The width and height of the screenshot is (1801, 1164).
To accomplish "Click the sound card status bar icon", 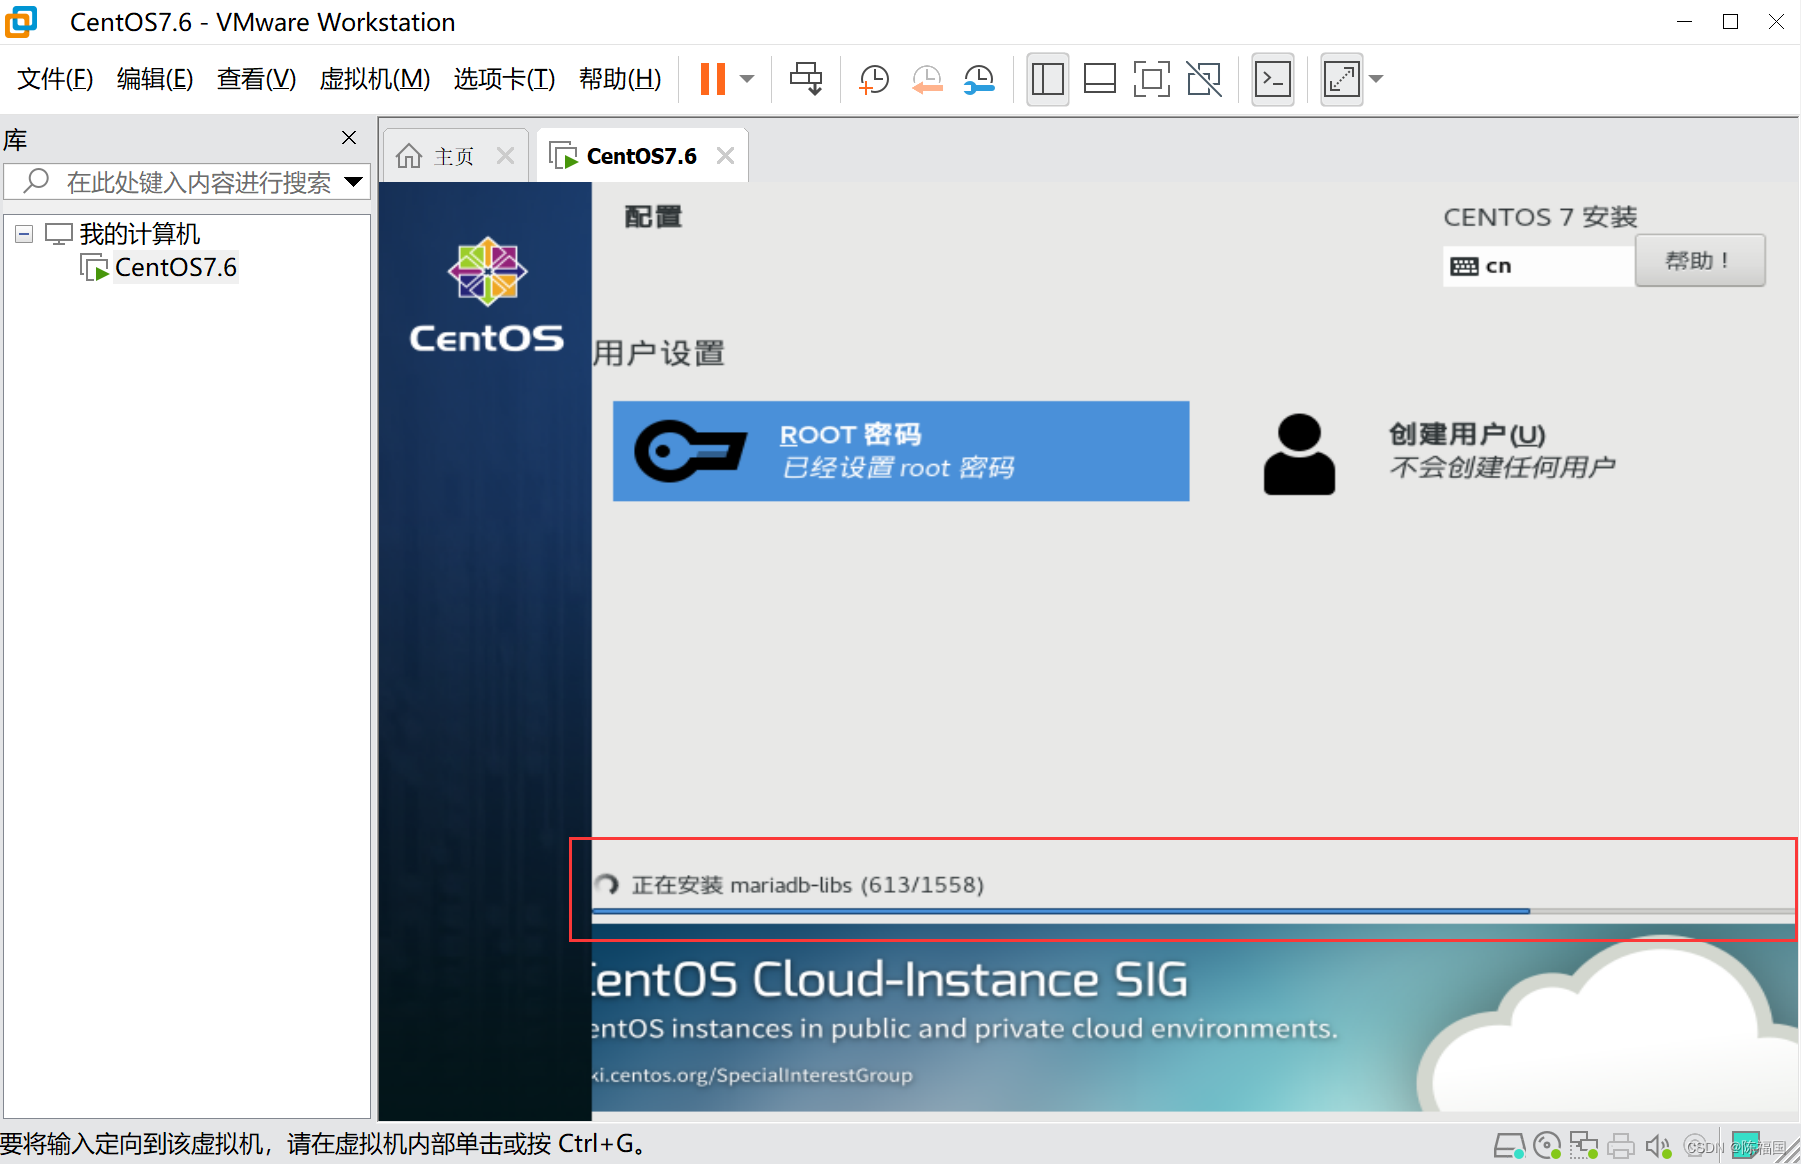I will pyautogui.click(x=1658, y=1146).
